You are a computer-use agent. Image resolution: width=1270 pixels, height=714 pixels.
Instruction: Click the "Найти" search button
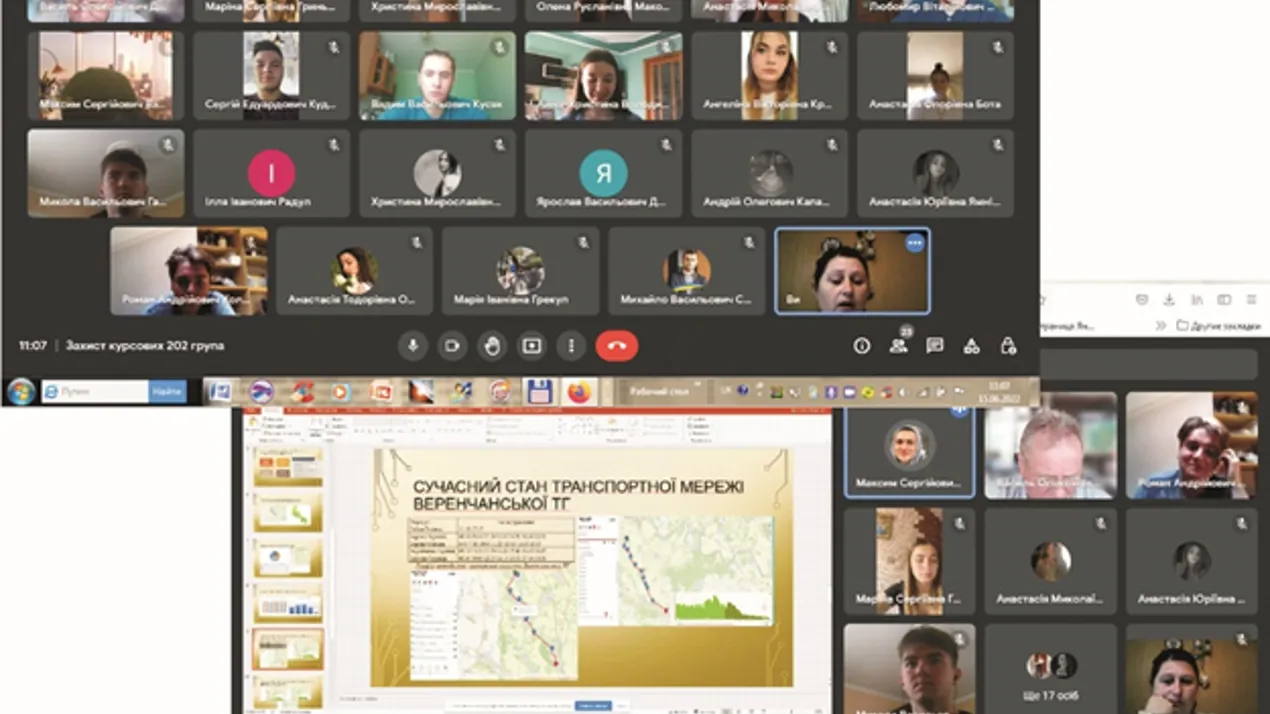click(167, 392)
